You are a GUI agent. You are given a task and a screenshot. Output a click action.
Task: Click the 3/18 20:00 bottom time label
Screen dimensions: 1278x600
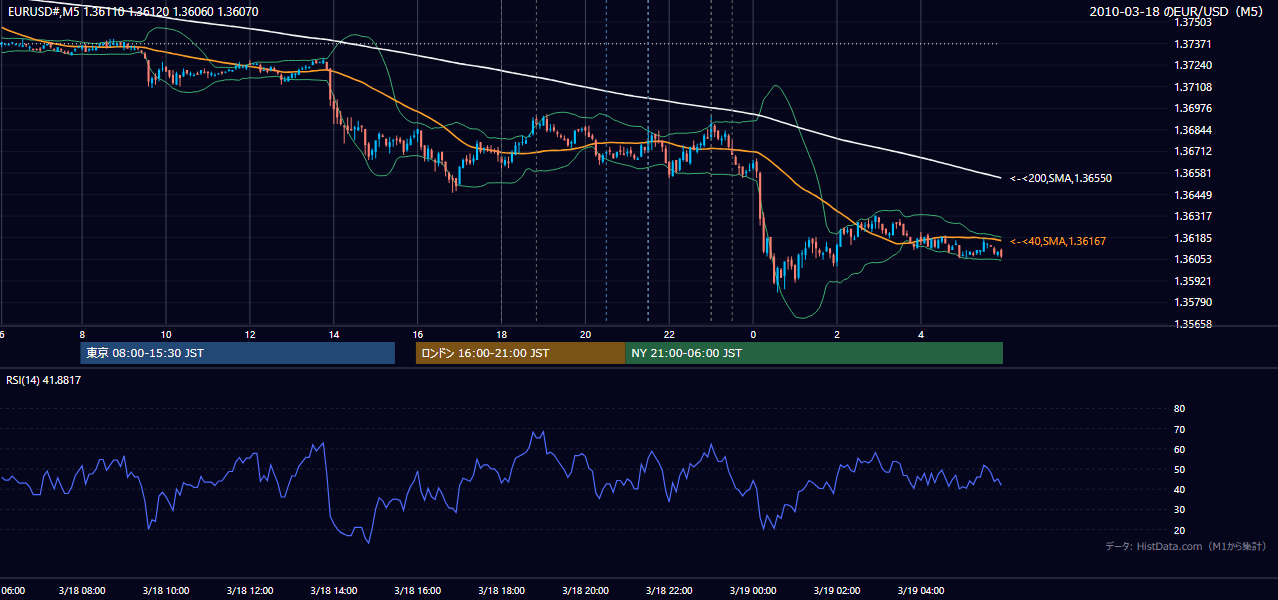[586, 590]
